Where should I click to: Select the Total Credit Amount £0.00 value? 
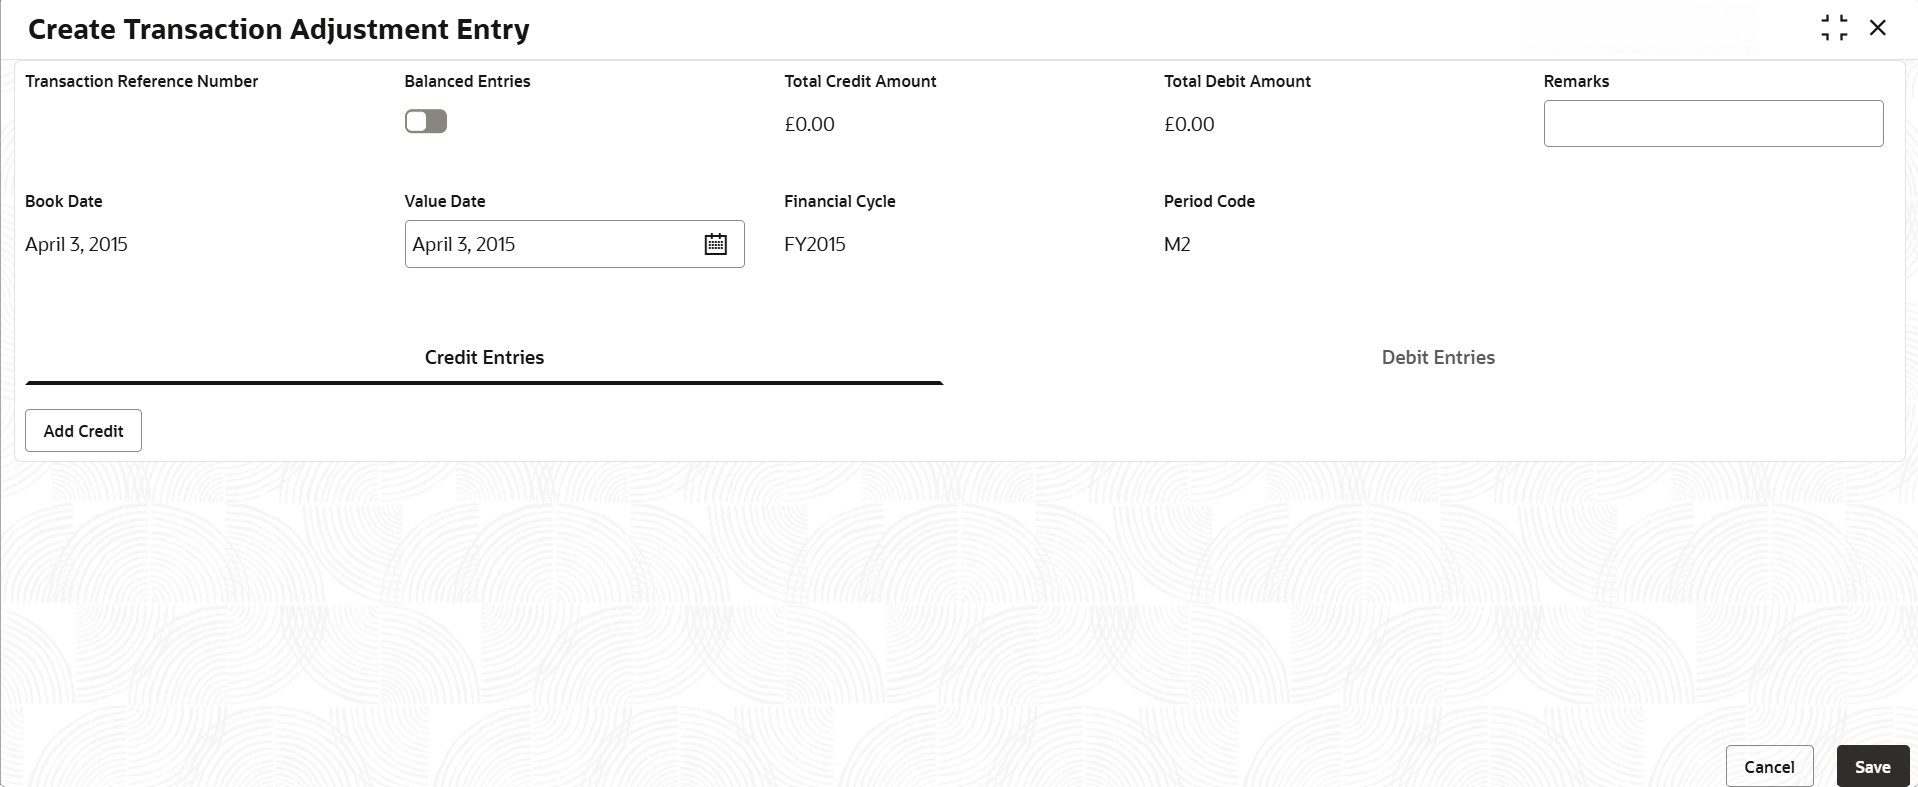pos(809,125)
